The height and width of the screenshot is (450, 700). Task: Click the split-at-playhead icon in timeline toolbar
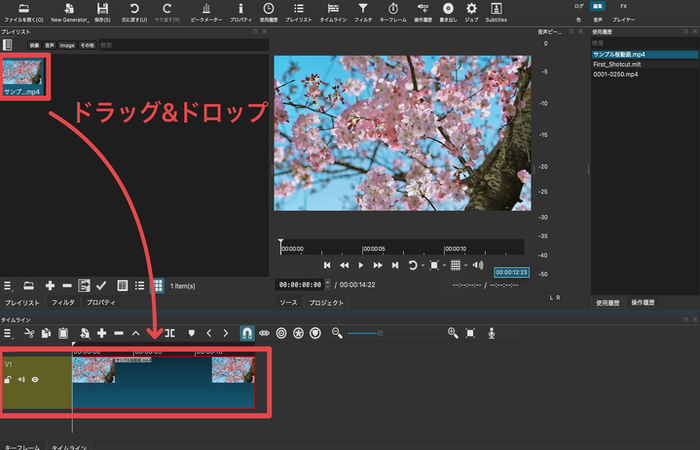(x=170, y=333)
